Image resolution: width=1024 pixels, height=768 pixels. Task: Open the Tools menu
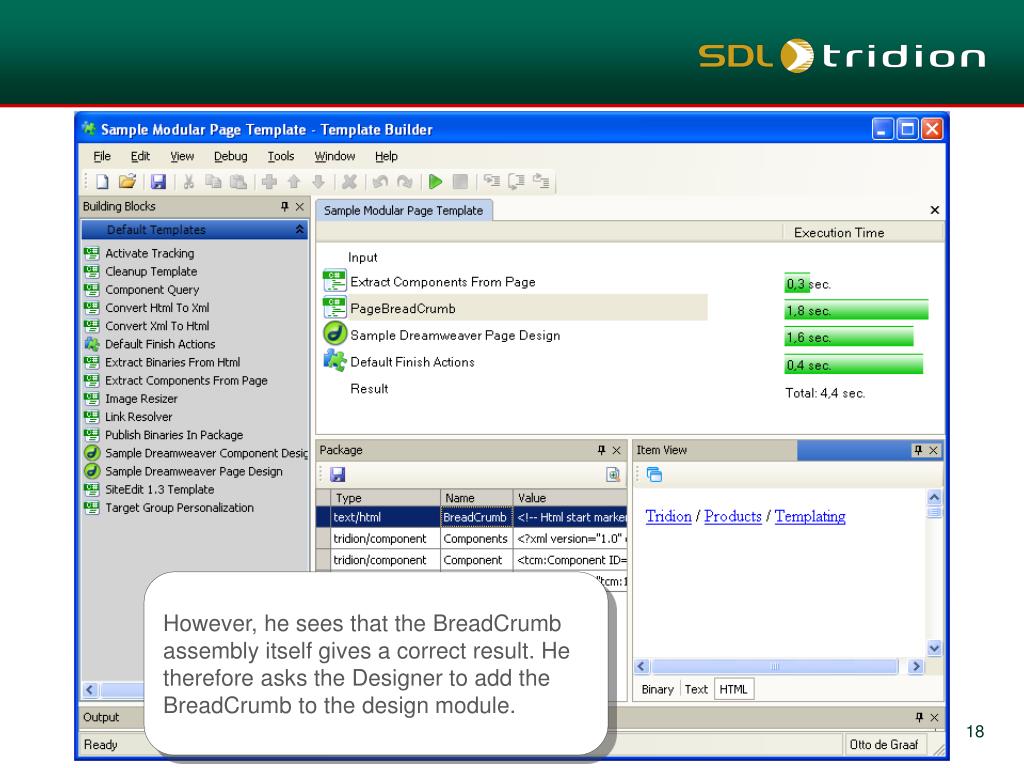pyautogui.click(x=281, y=156)
